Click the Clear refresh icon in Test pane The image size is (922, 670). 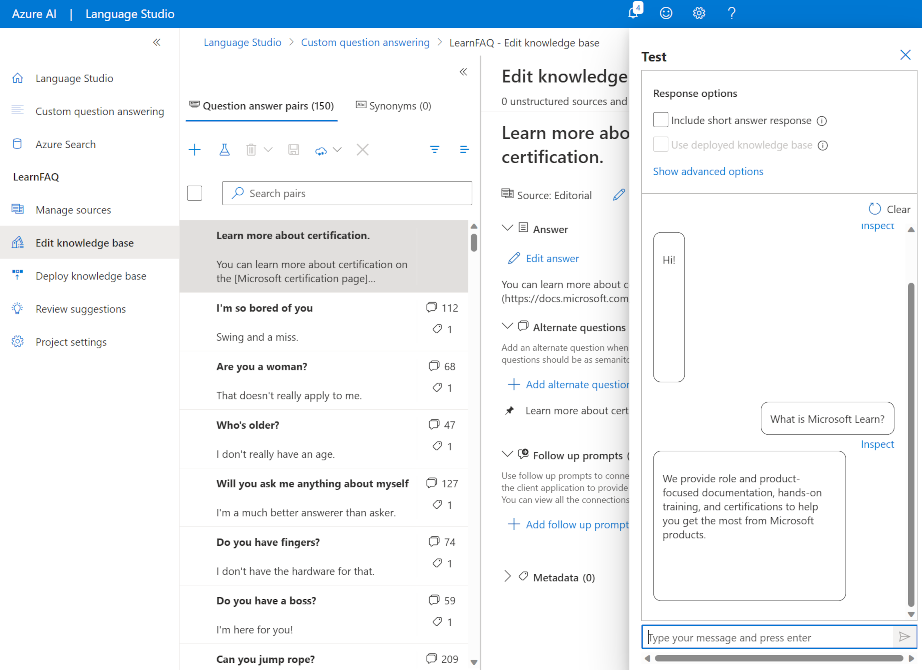pos(875,209)
